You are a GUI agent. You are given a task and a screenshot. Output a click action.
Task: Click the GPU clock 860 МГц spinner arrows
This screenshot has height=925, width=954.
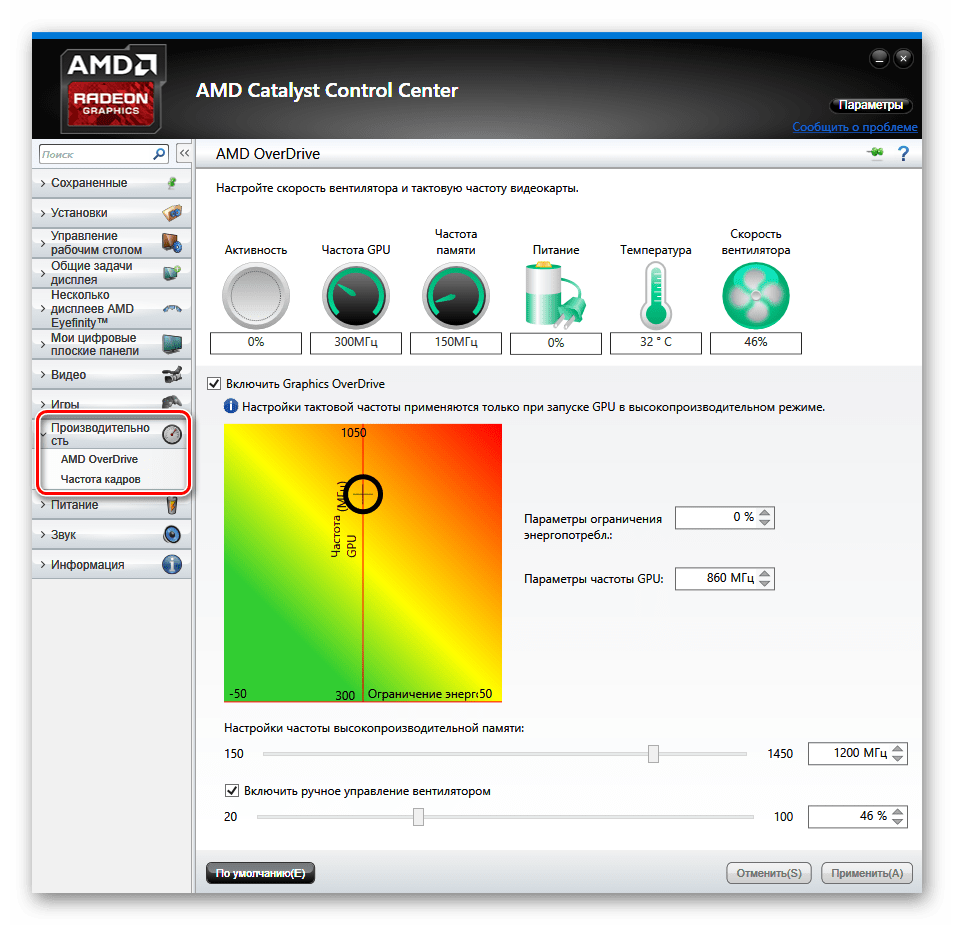[765, 578]
